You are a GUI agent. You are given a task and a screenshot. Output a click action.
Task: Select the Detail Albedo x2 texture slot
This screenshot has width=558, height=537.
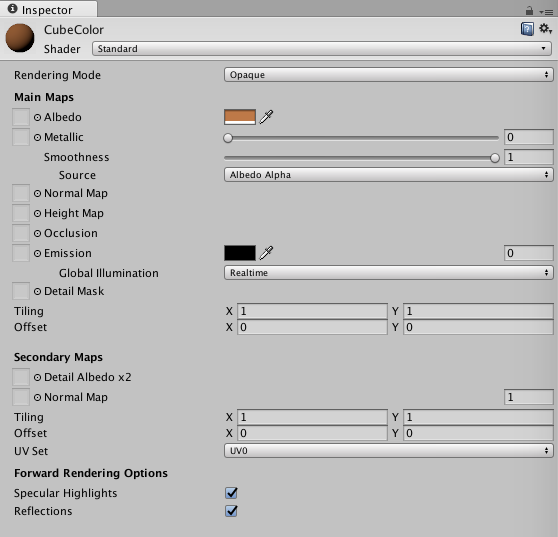21,377
